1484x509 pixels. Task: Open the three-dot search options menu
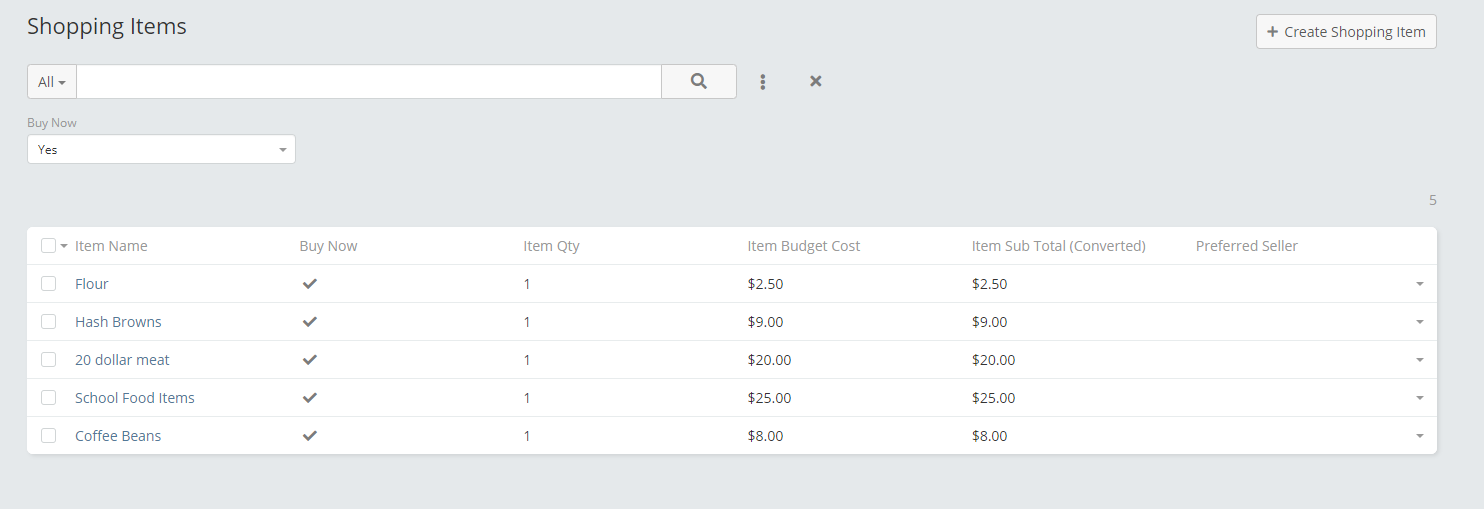(763, 82)
